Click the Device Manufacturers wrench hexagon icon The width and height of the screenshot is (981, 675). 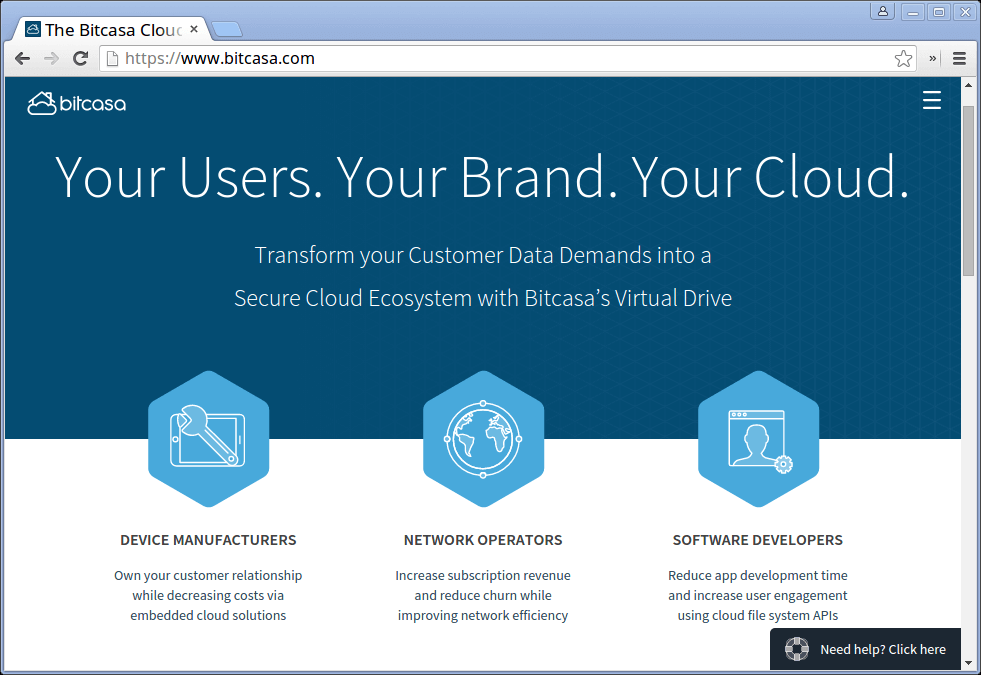coord(208,439)
